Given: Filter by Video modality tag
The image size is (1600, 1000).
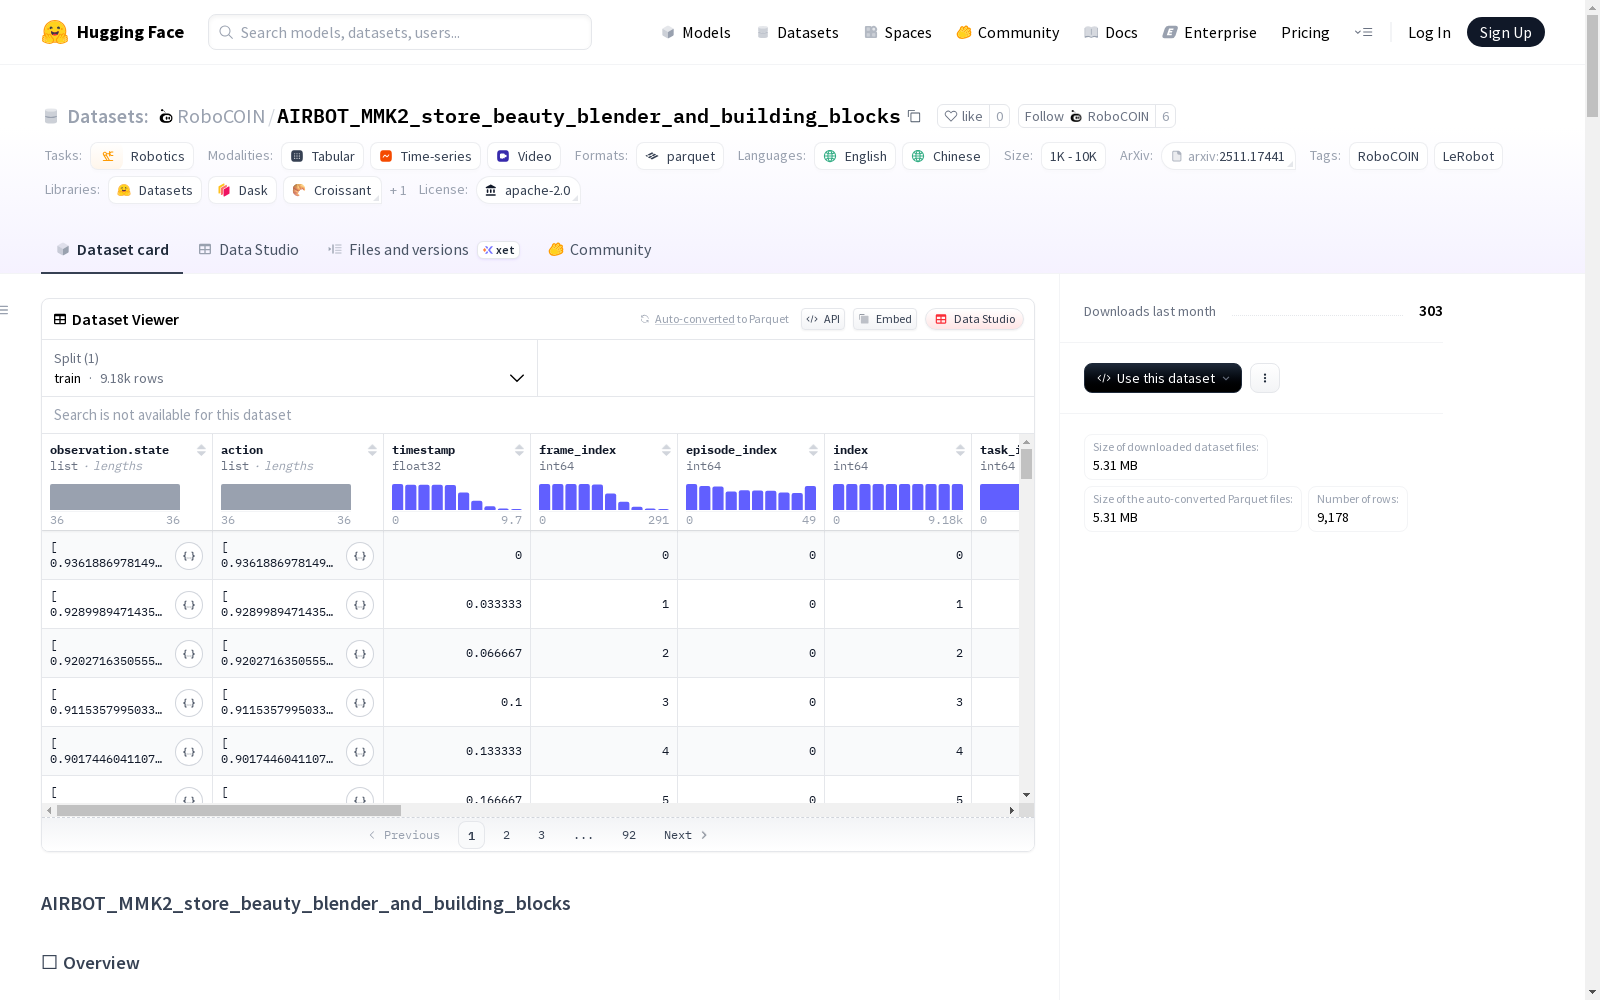Looking at the screenshot, I should (x=524, y=156).
